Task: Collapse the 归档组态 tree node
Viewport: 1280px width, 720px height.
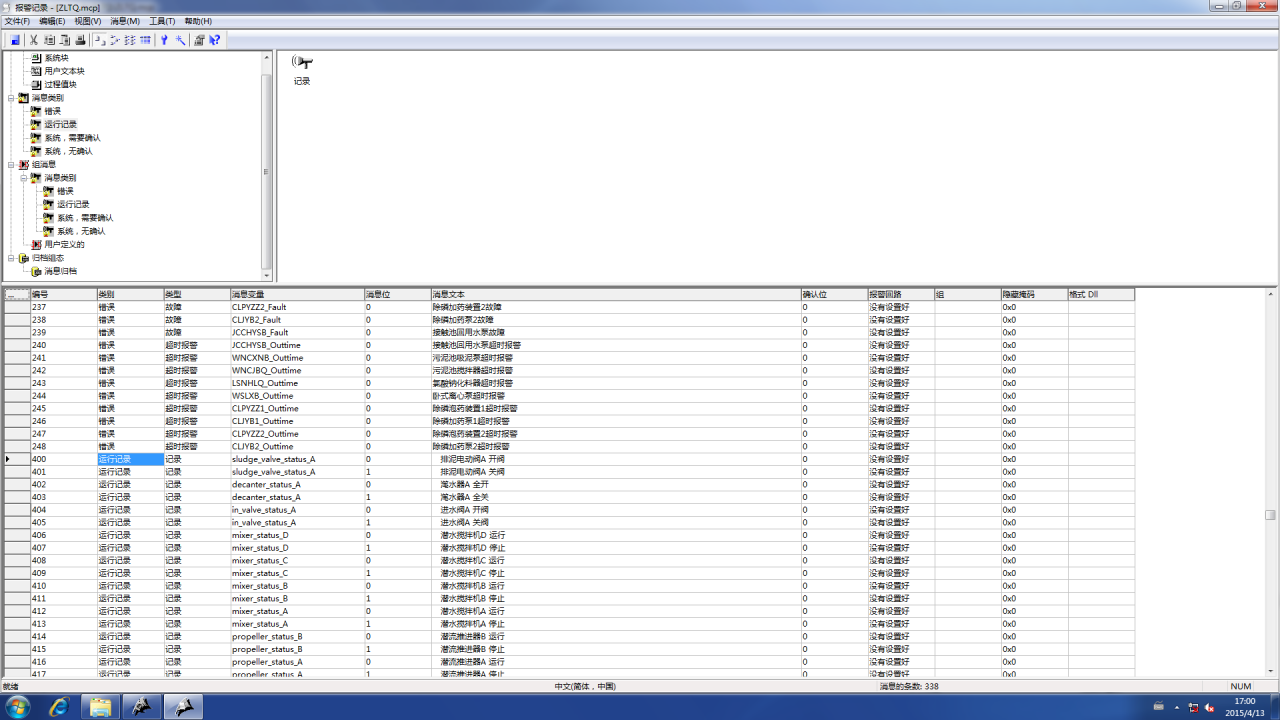Action: click(11, 258)
